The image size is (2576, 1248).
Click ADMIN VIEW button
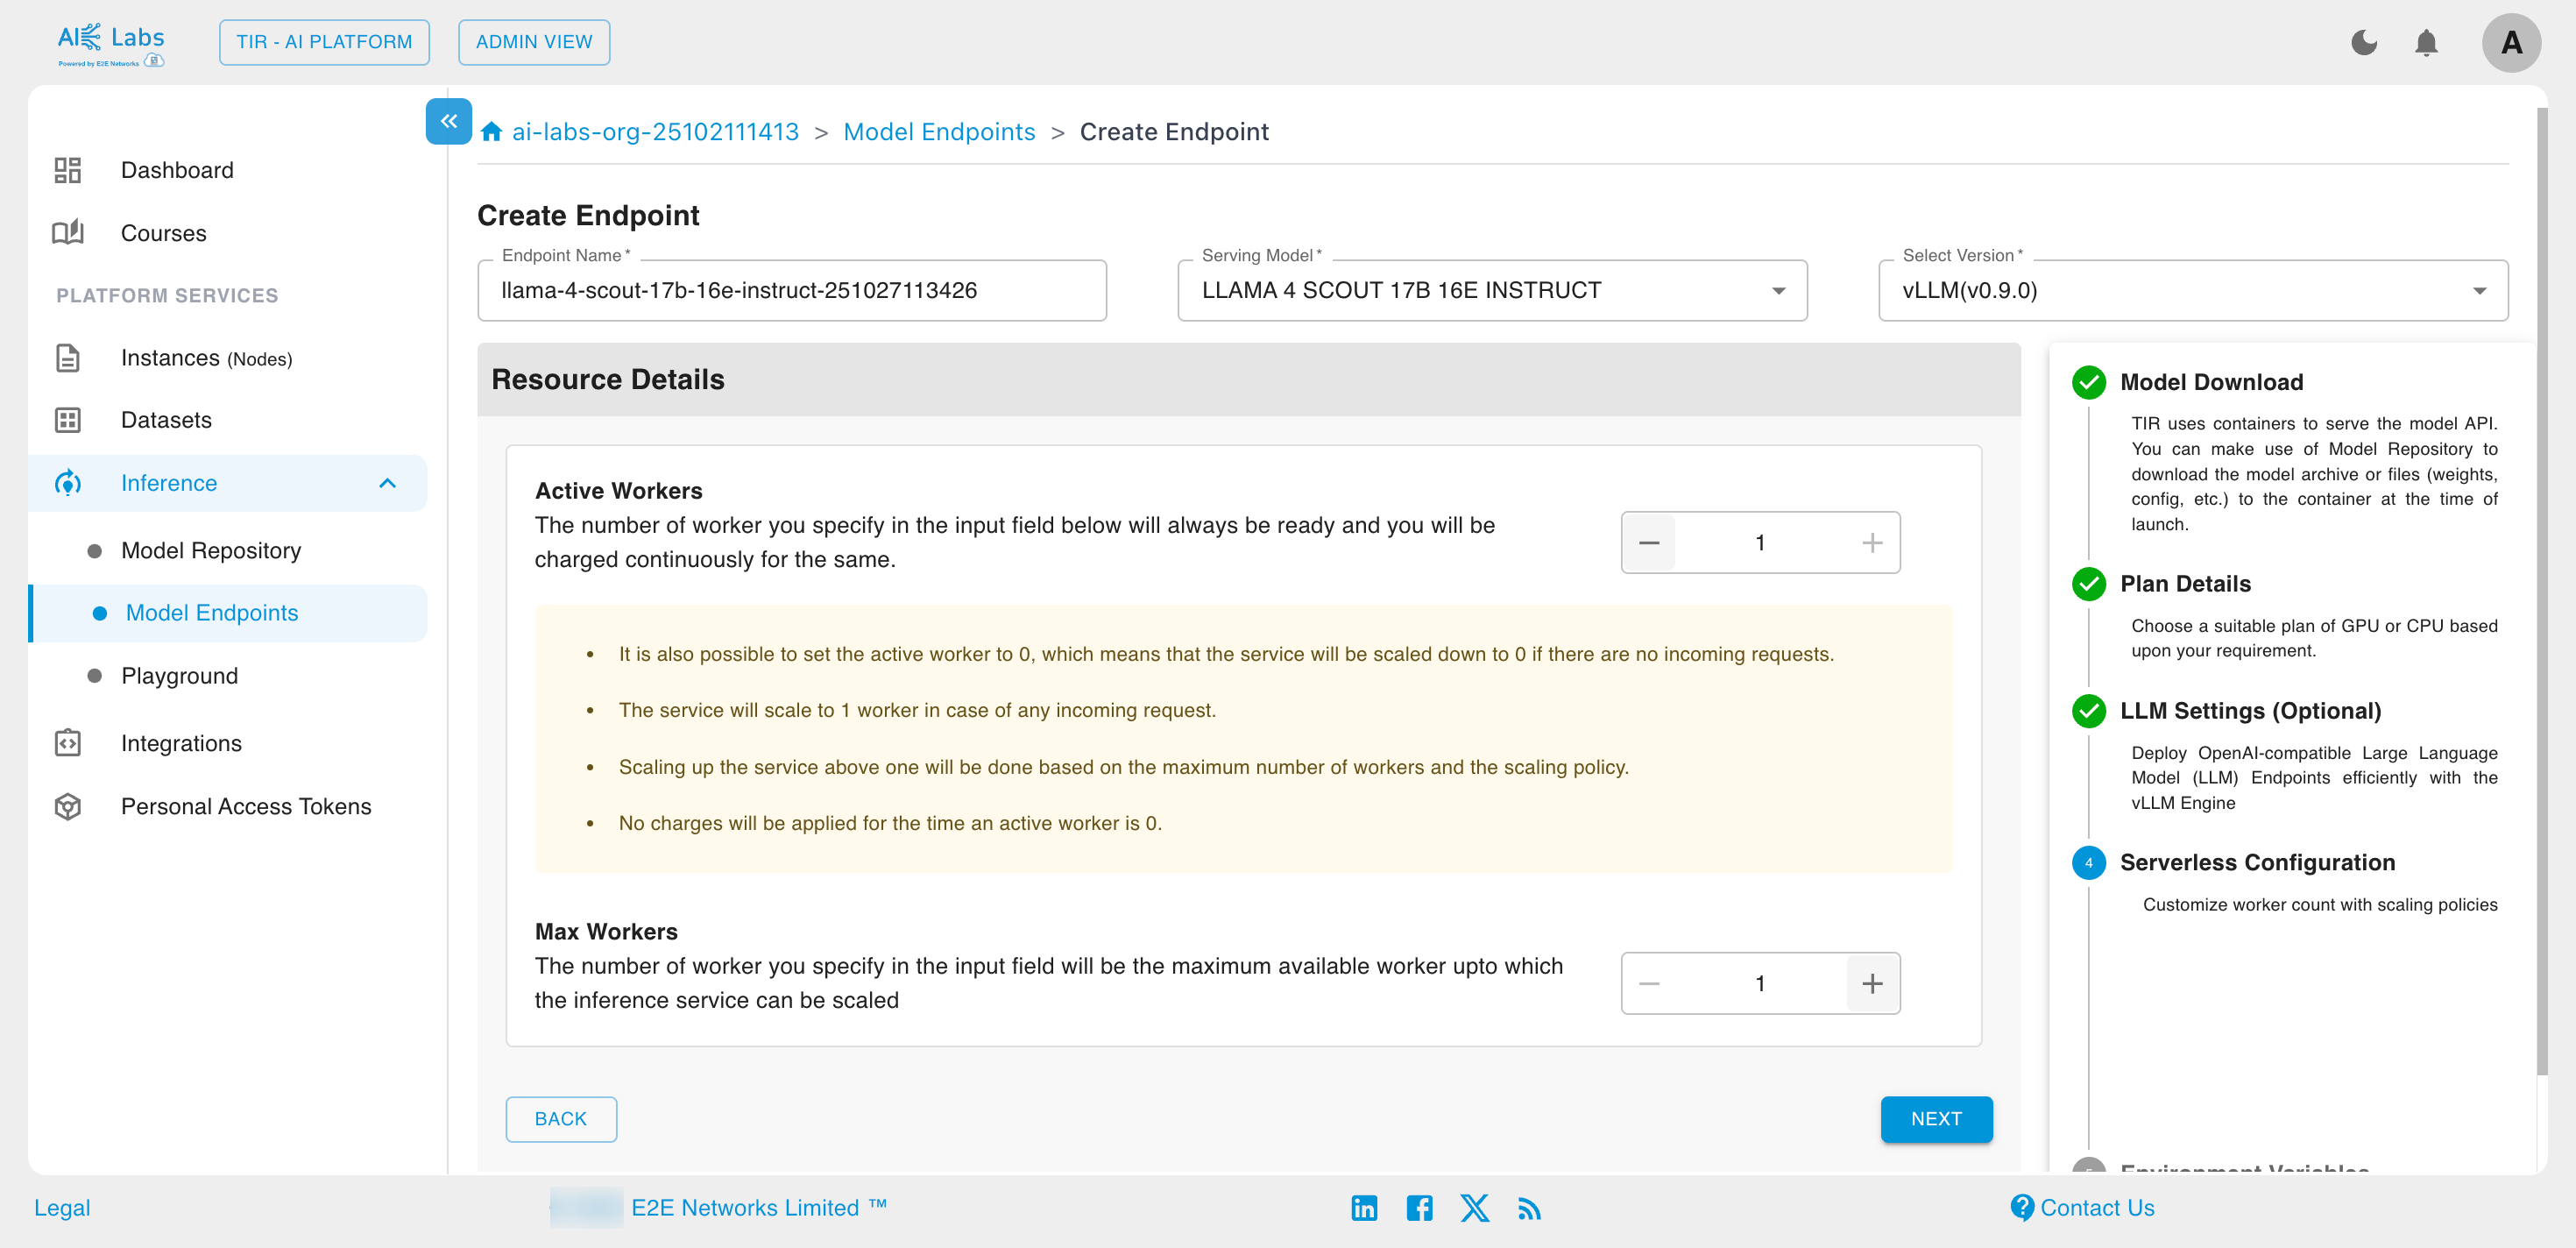pos(534,42)
